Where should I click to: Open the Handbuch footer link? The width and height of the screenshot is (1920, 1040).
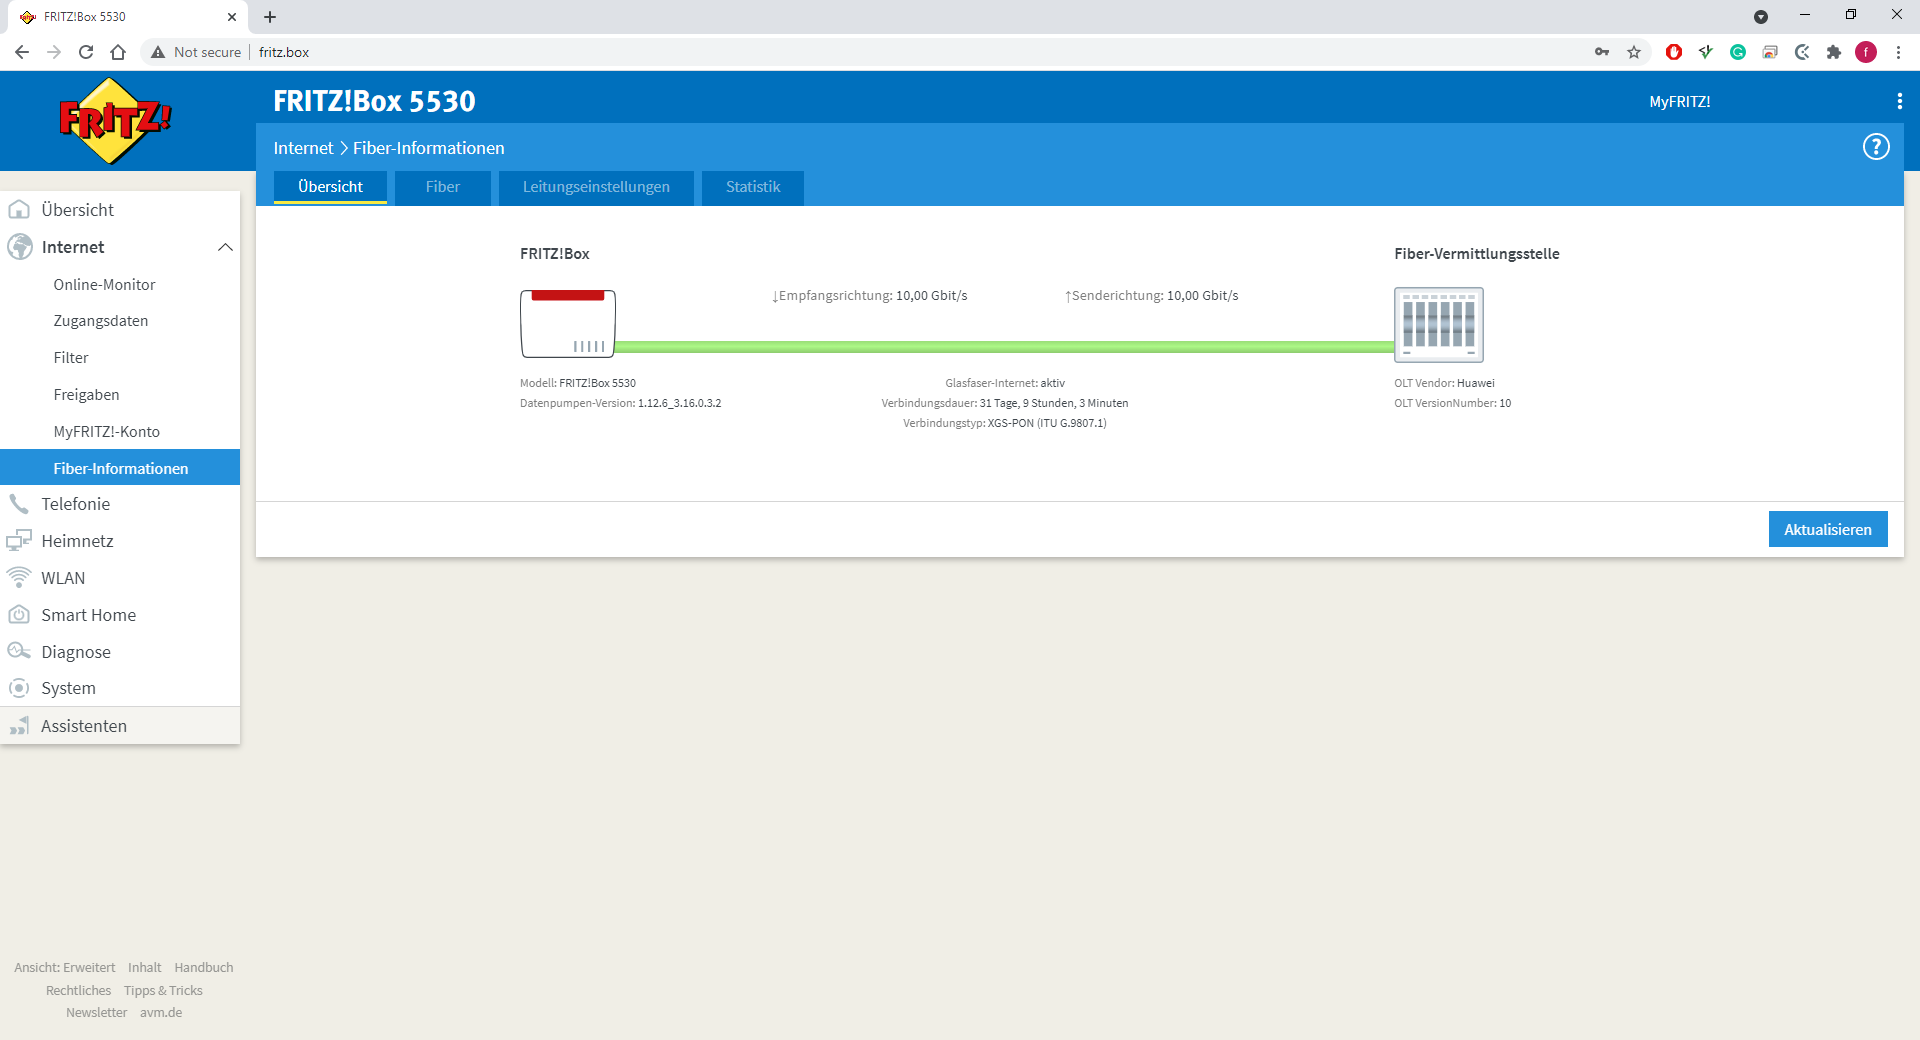[x=204, y=968]
